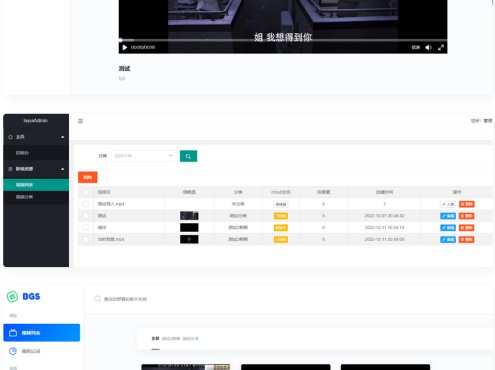
Task: Click the BGS logo
Action: (23, 296)
